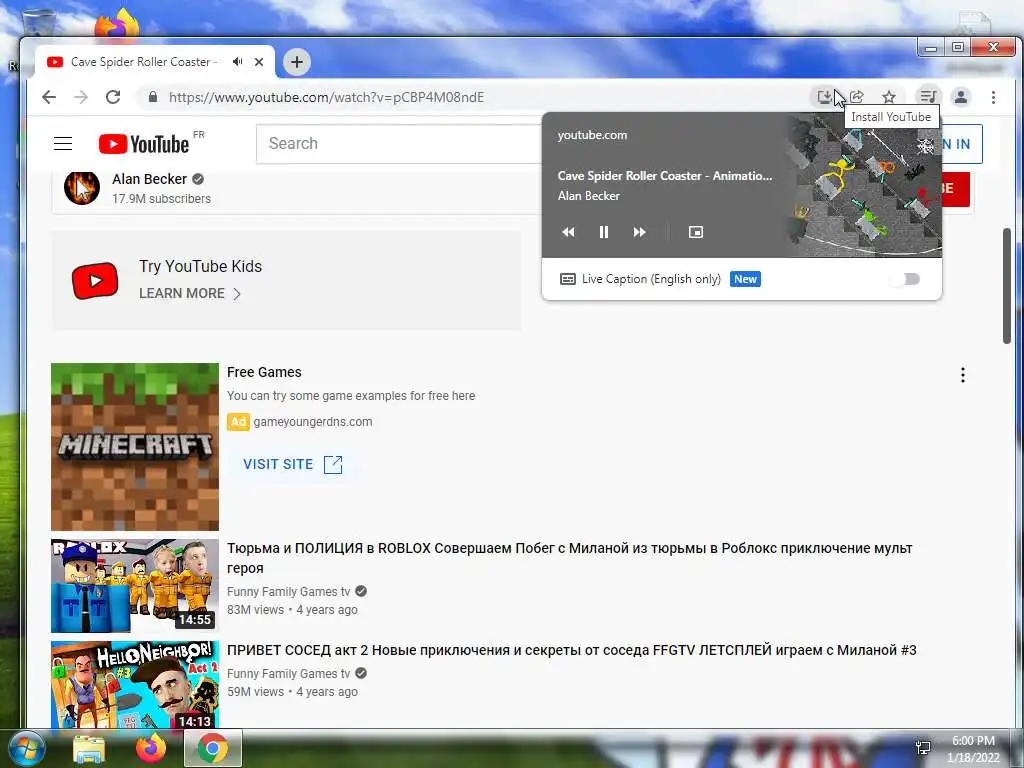Open video titled Тюрьма и ПОЛИЦИЯ в ROBLOX
The width and height of the screenshot is (1024, 768).
click(x=569, y=558)
